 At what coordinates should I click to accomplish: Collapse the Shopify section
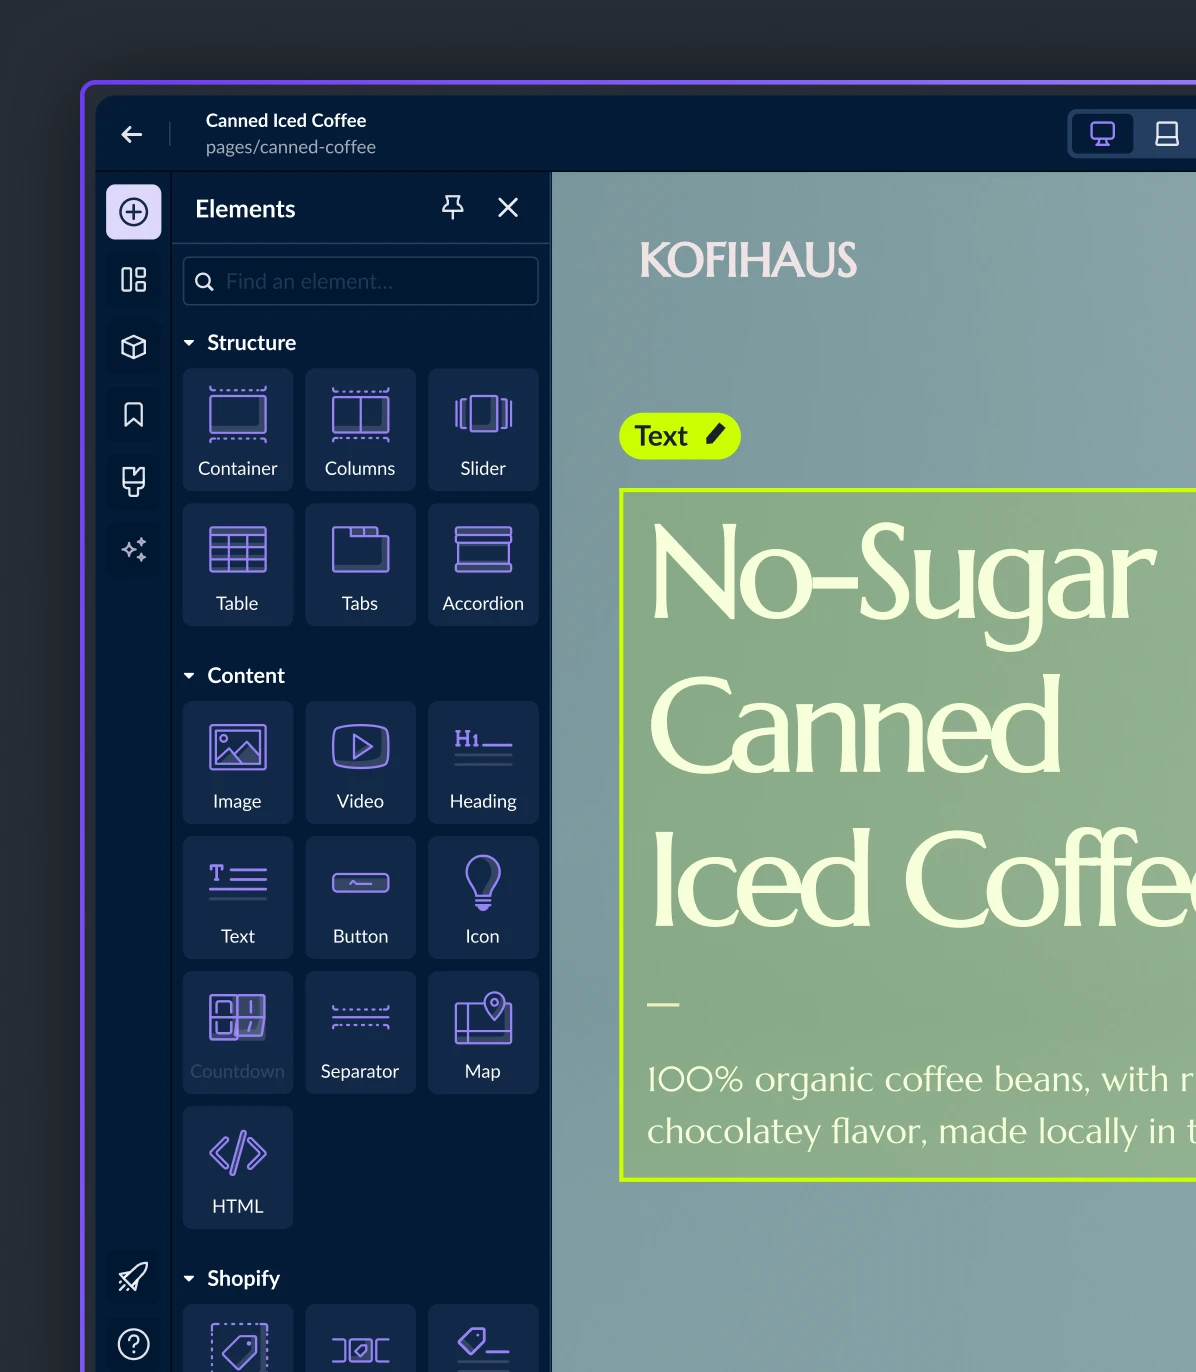click(232, 1279)
